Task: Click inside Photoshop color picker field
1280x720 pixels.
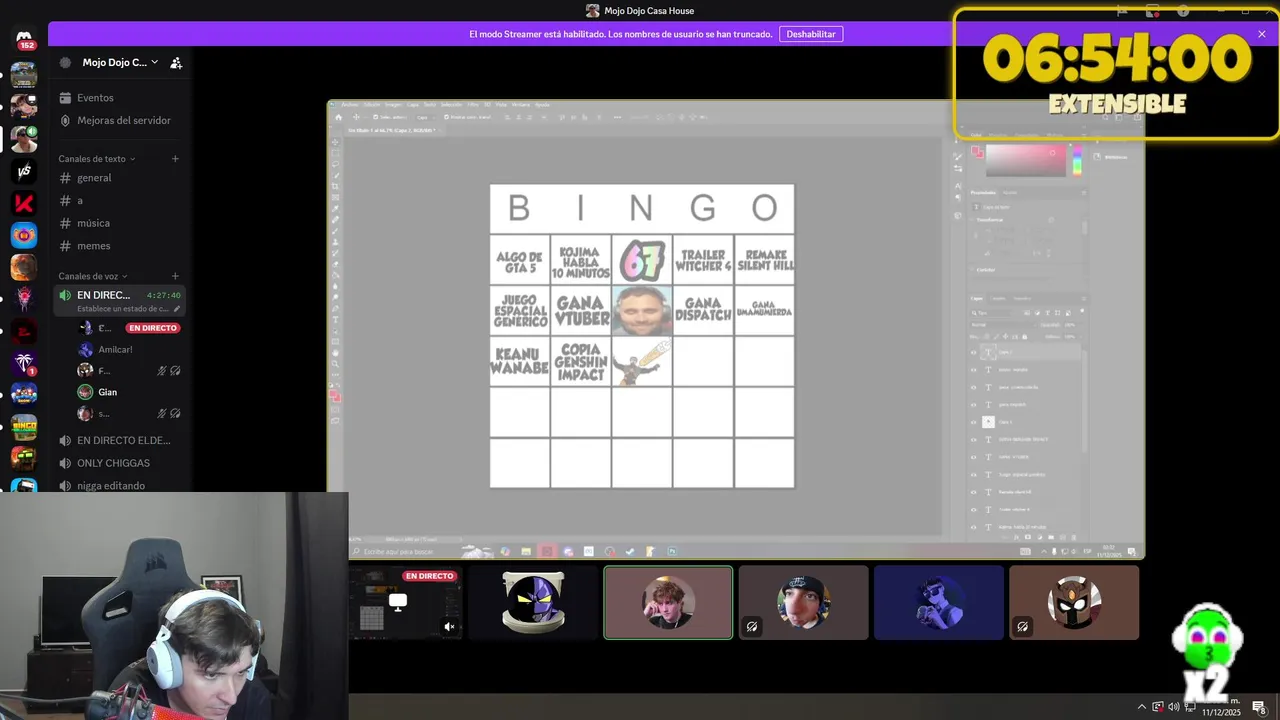Action: click(x=1026, y=160)
